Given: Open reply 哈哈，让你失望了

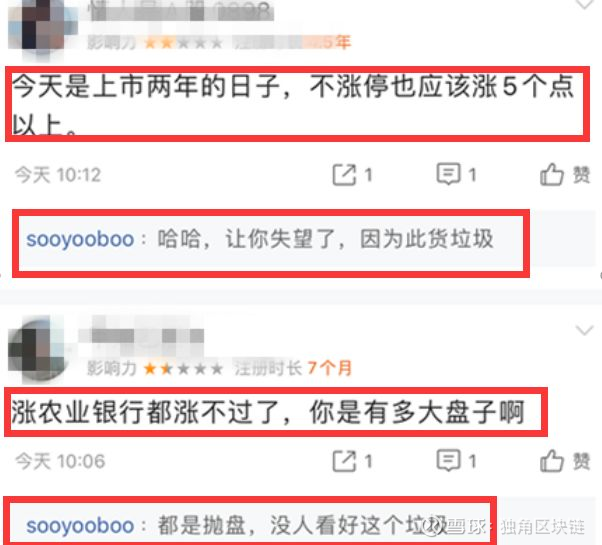Looking at the screenshot, I should click(326, 239).
